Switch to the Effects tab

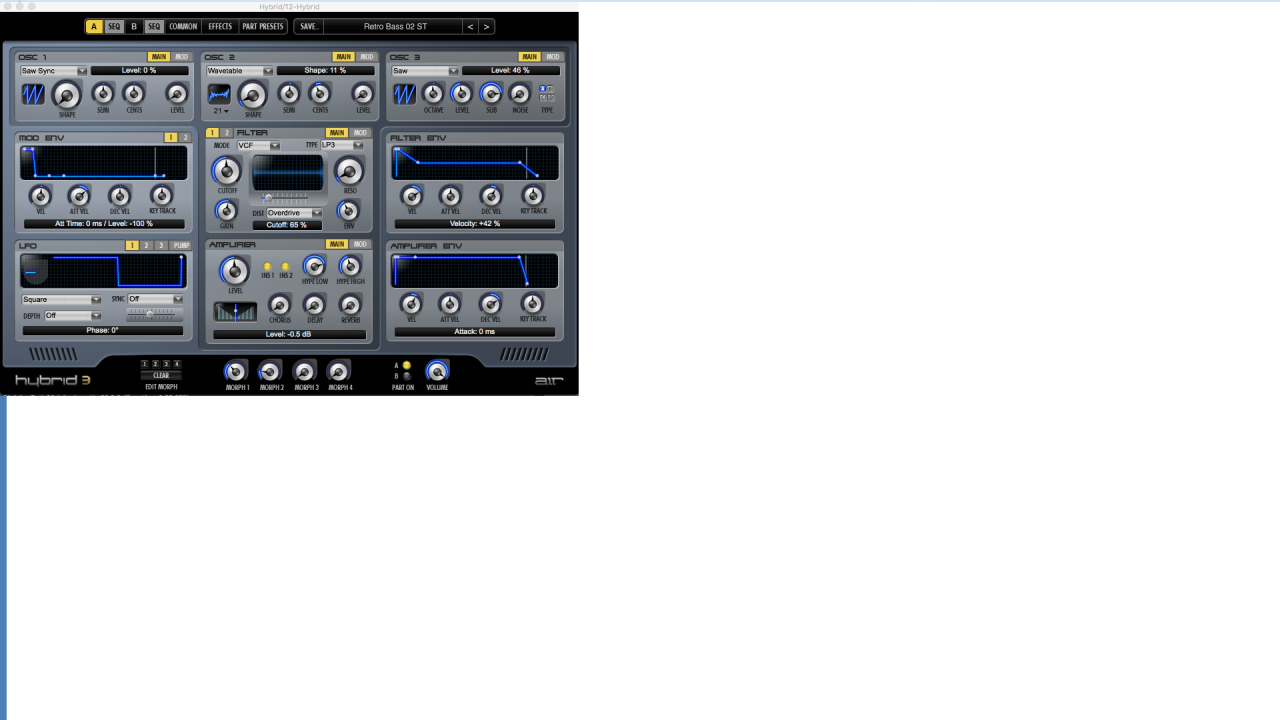point(220,26)
